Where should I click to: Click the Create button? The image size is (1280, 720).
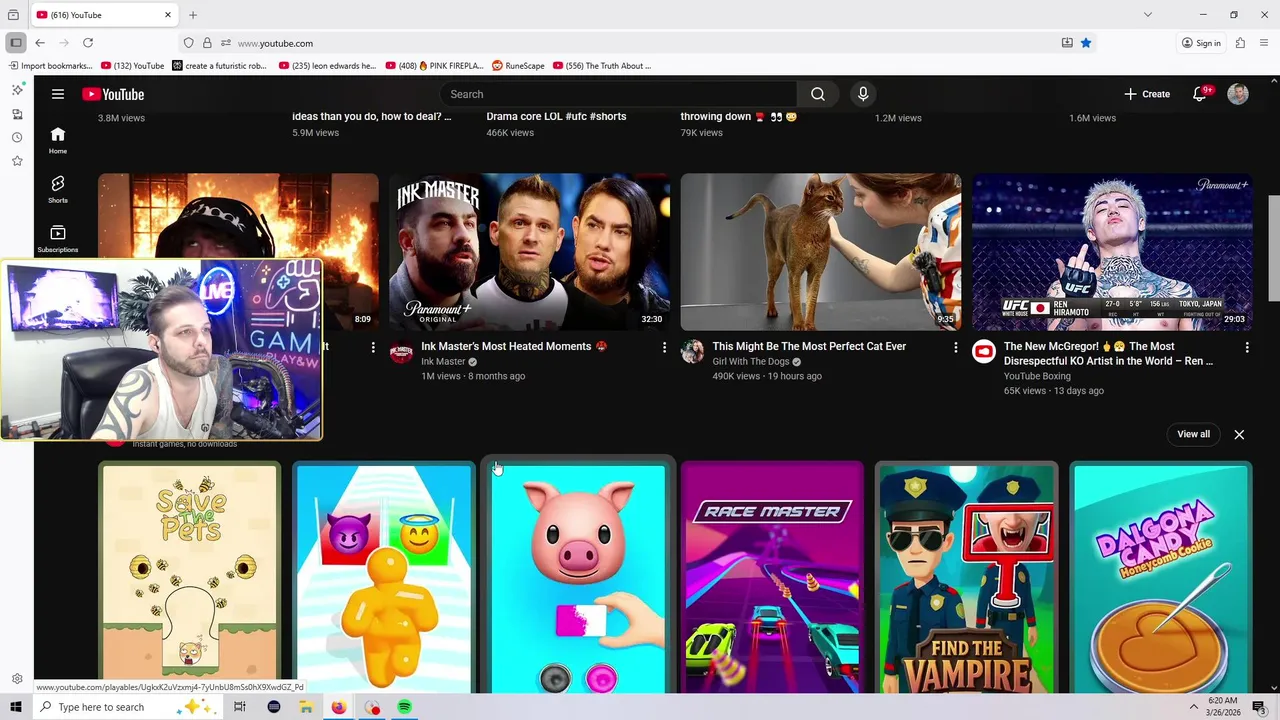[x=1147, y=94]
